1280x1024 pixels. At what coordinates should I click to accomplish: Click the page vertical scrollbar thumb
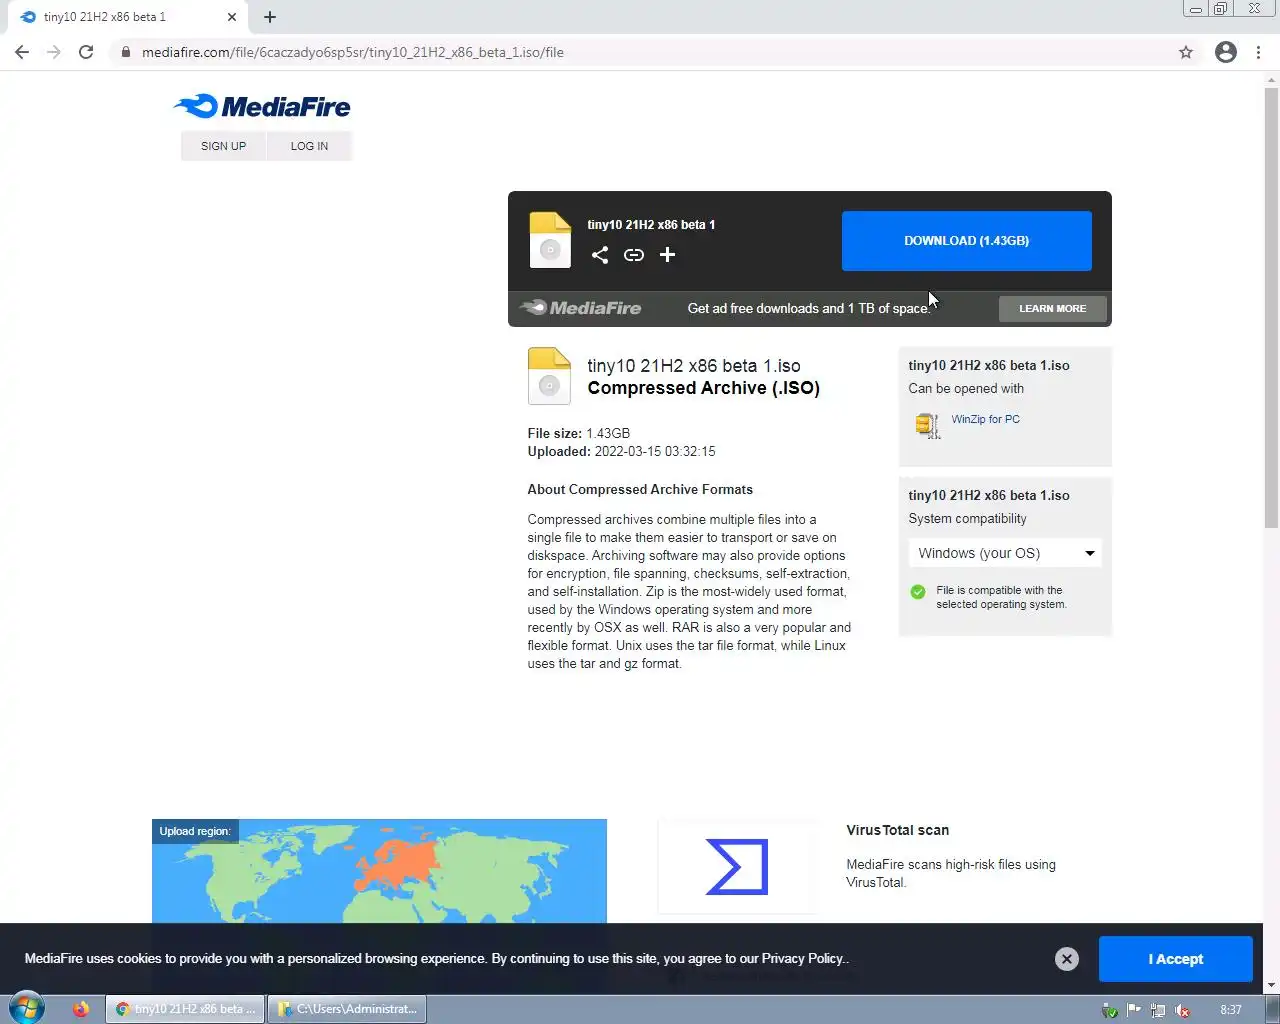pos(1271,308)
